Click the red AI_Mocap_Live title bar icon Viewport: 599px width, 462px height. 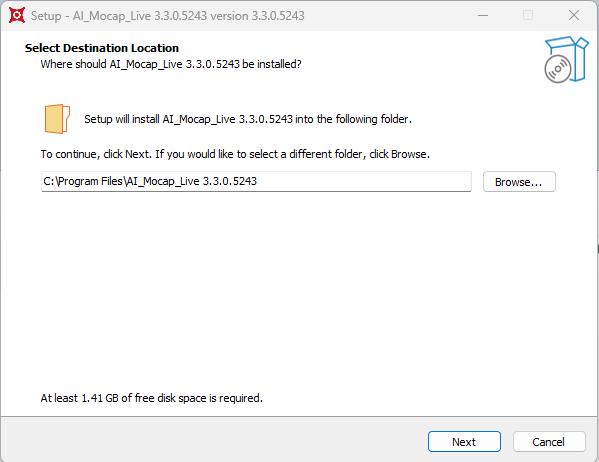[17, 16]
